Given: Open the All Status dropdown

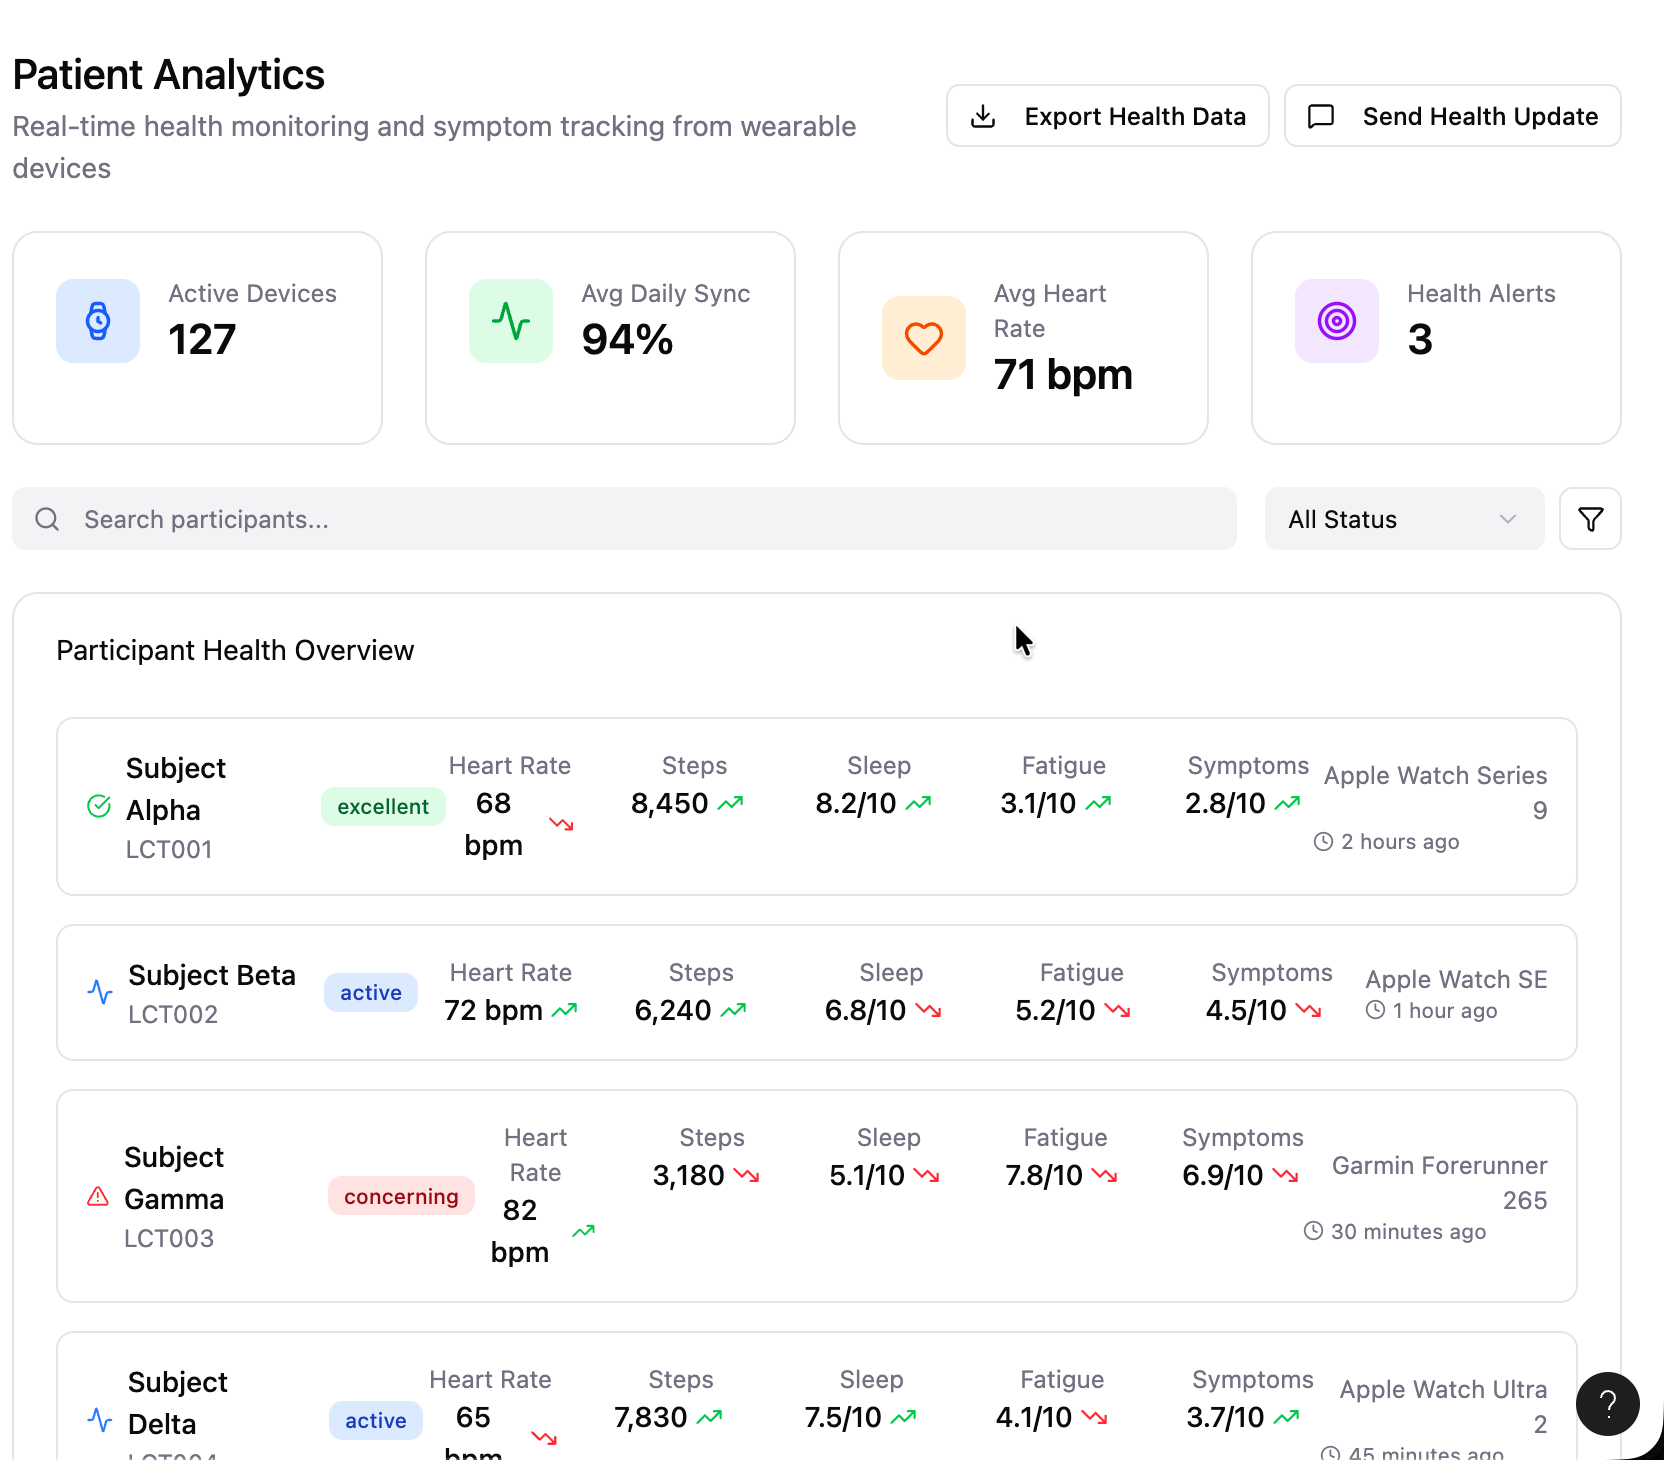Looking at the screenshot, I should point(1404,519).
